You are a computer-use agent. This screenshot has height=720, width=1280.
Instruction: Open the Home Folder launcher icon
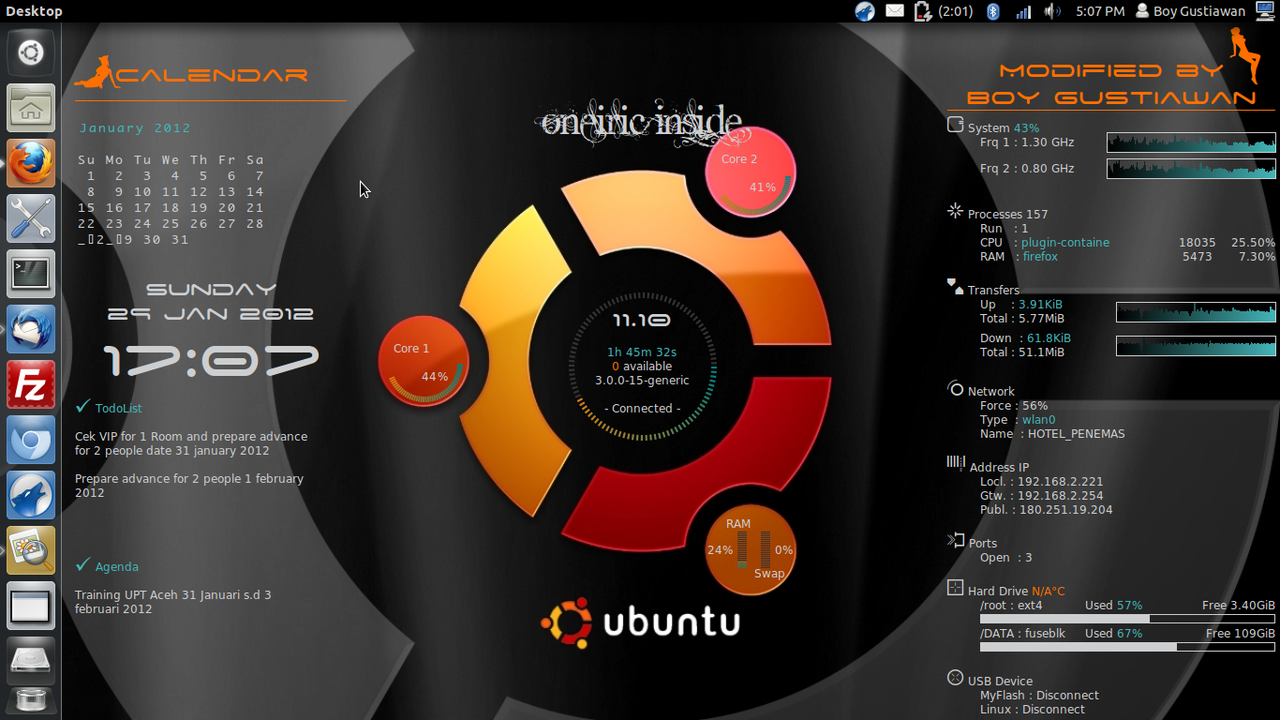(31, 108)
